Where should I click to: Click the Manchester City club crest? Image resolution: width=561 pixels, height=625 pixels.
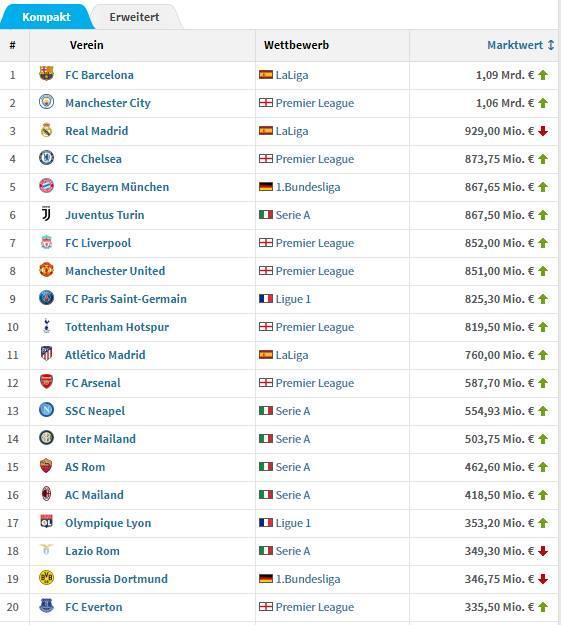click(x=46, y=102)
